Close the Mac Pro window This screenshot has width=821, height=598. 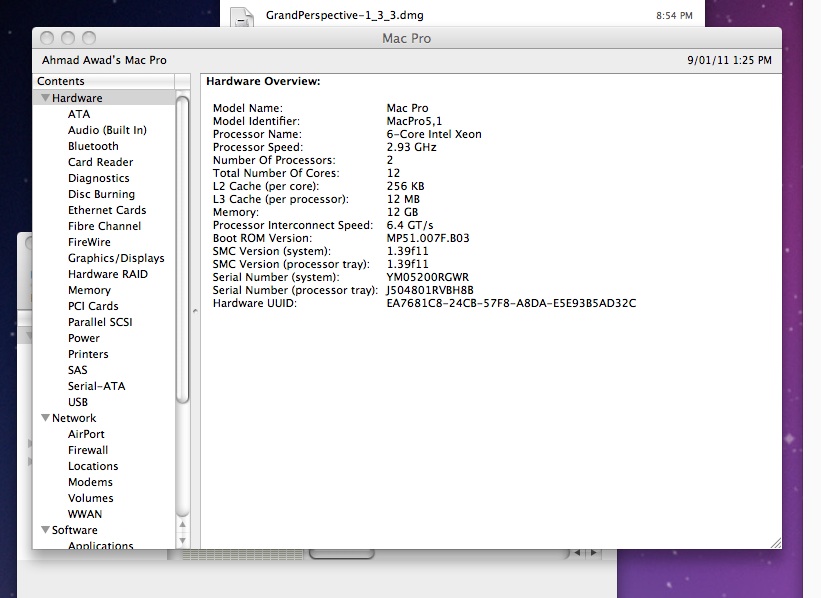point(47,38)
